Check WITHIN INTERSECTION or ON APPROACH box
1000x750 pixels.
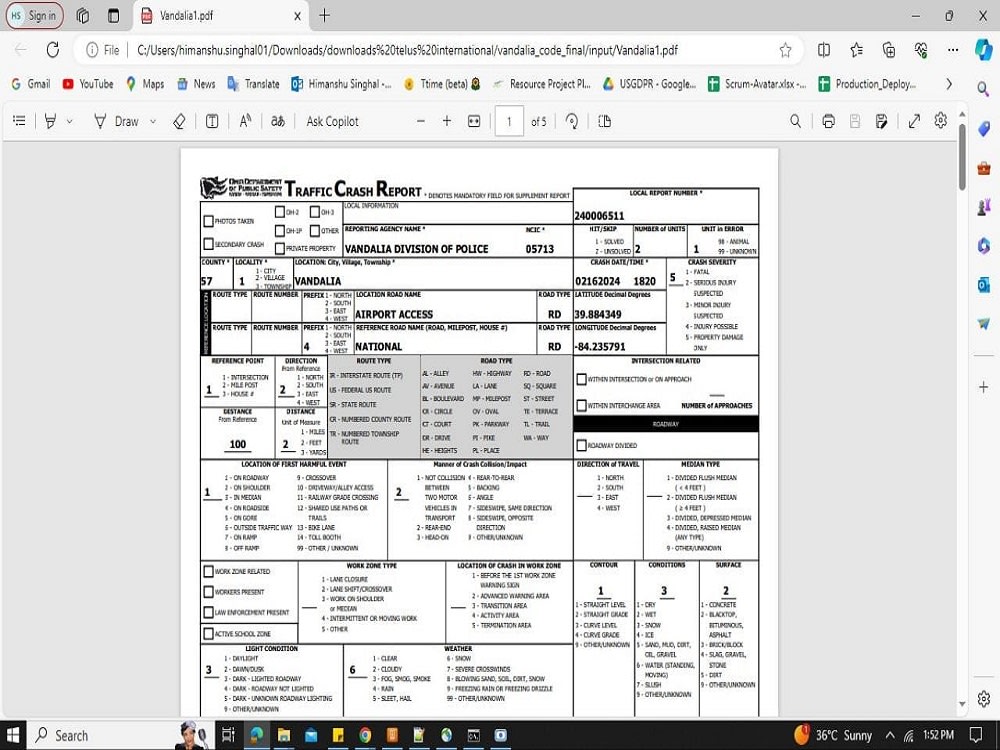click(x=582, y=379)
